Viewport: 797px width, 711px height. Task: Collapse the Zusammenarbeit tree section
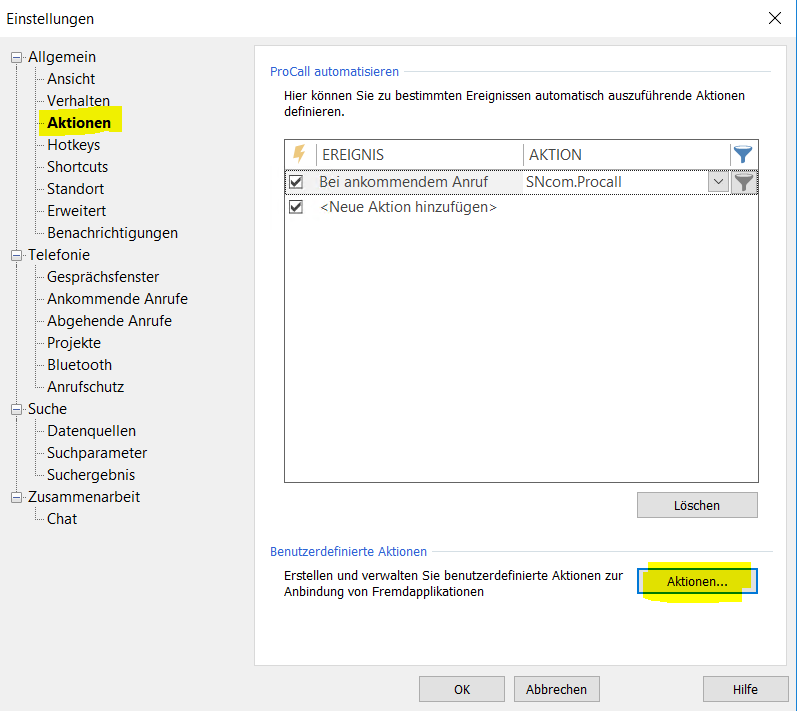coord(16,497)
